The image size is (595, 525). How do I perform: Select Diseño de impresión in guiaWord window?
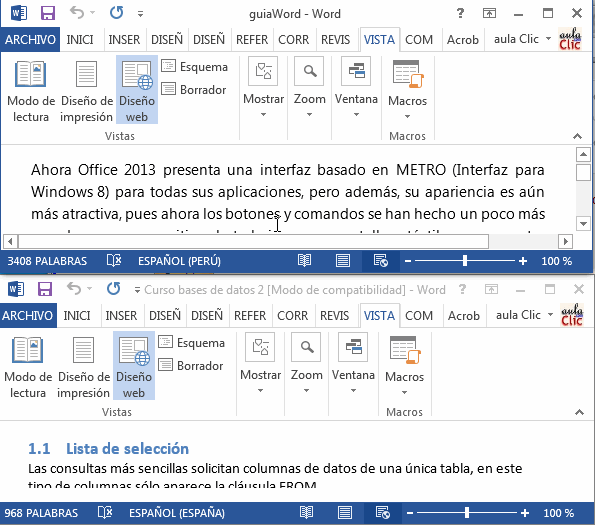(87, 91)
